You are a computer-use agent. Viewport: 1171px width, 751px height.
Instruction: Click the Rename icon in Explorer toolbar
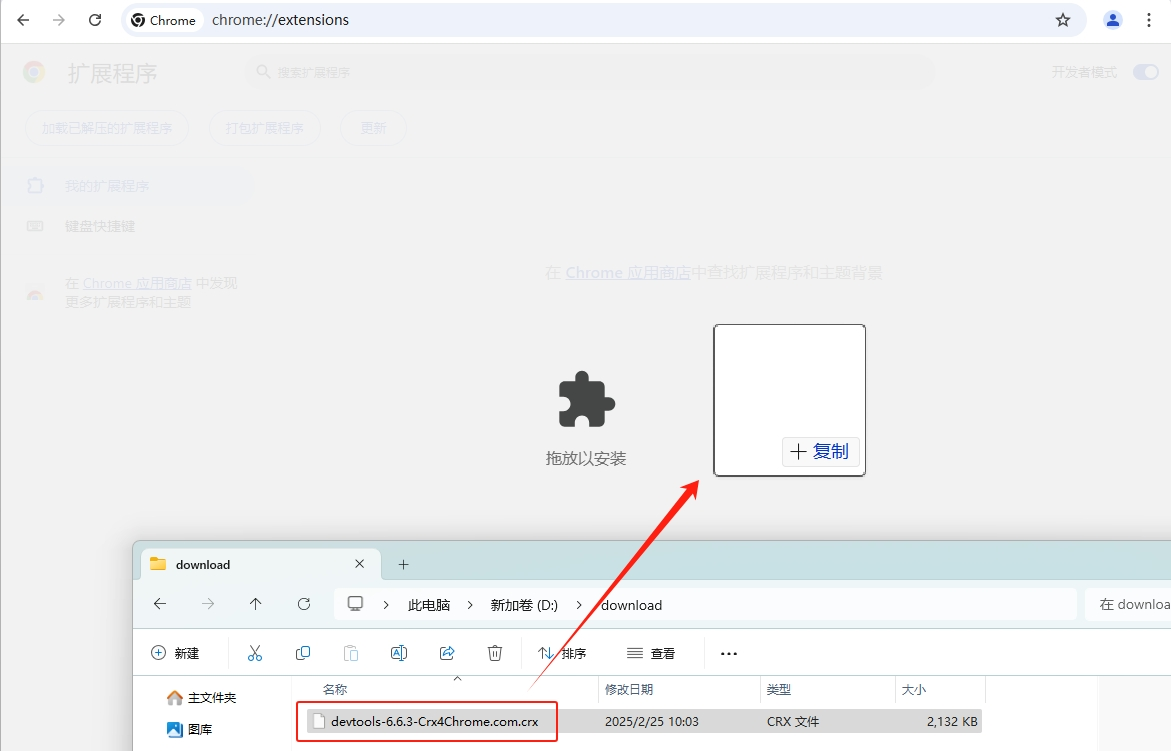click(399, 652)
